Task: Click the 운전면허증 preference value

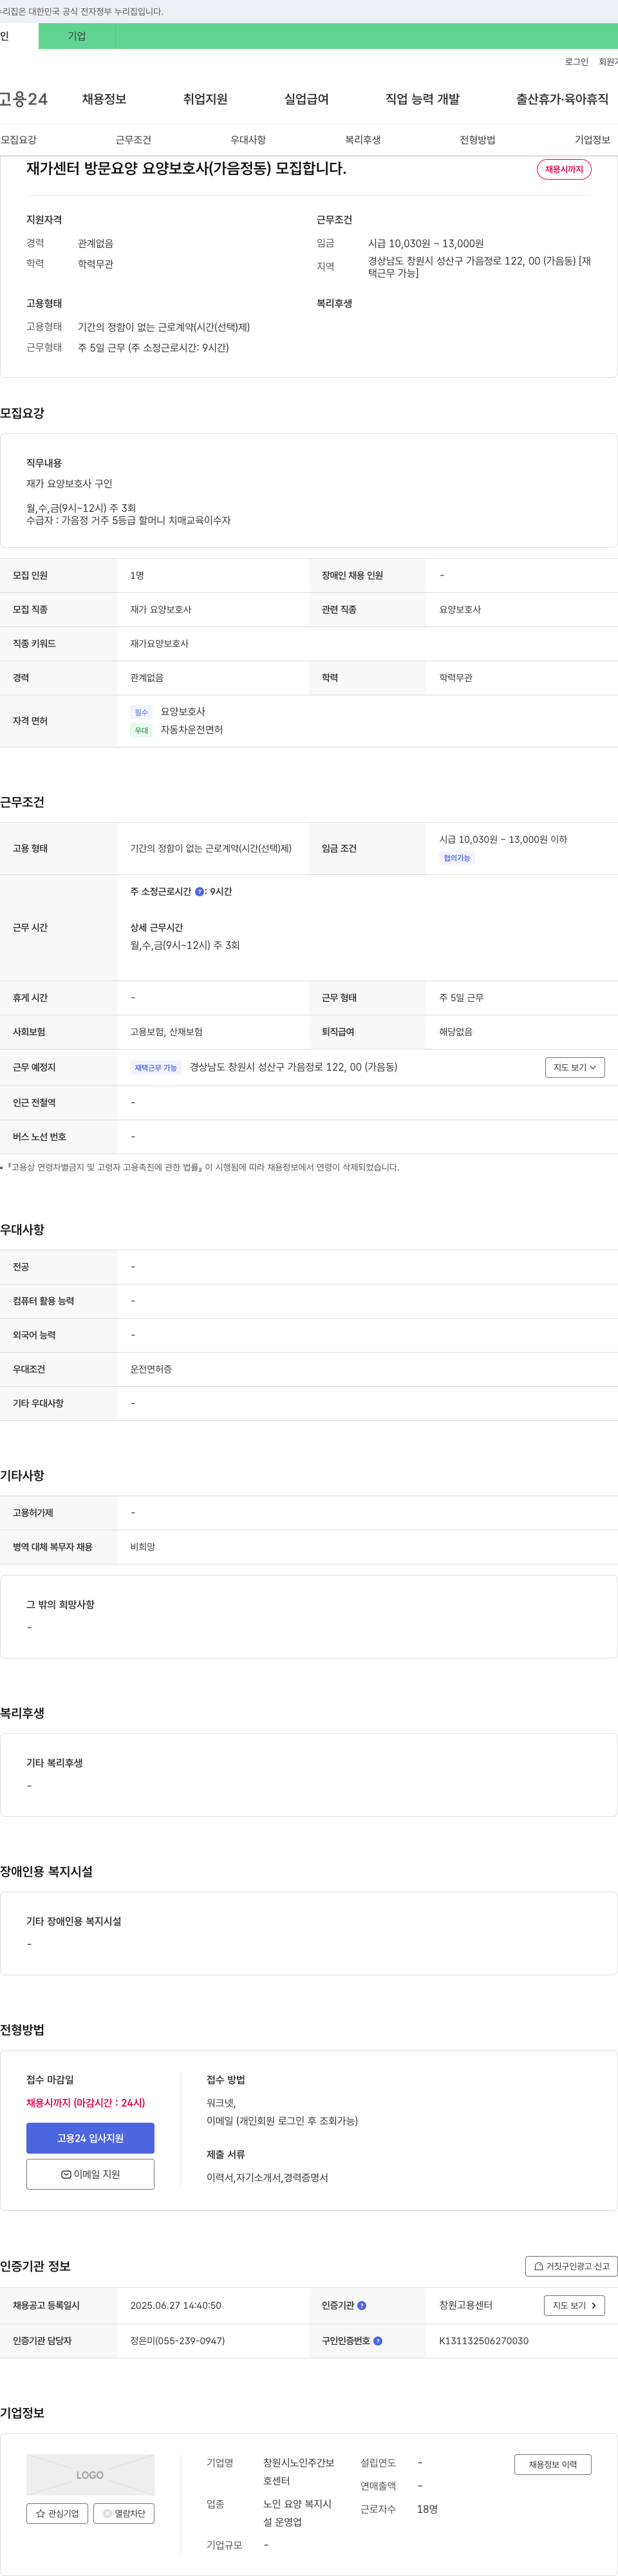Action: coord(151,1369)
